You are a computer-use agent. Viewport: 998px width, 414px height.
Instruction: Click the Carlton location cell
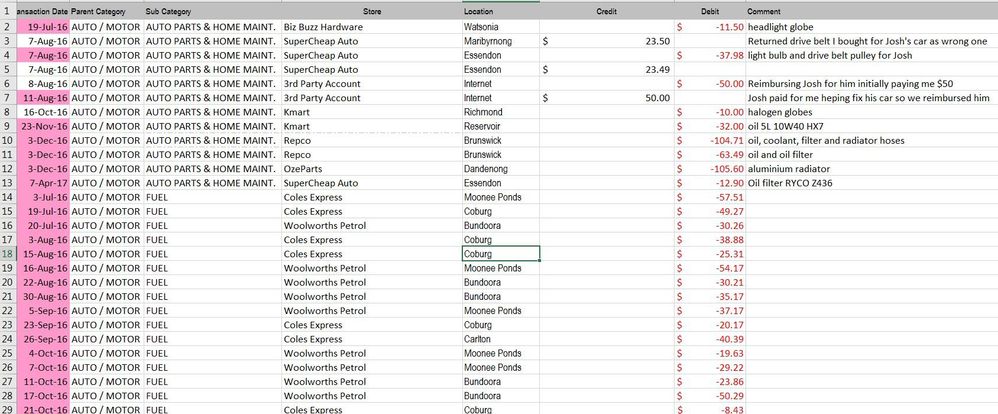pos(501,339)
